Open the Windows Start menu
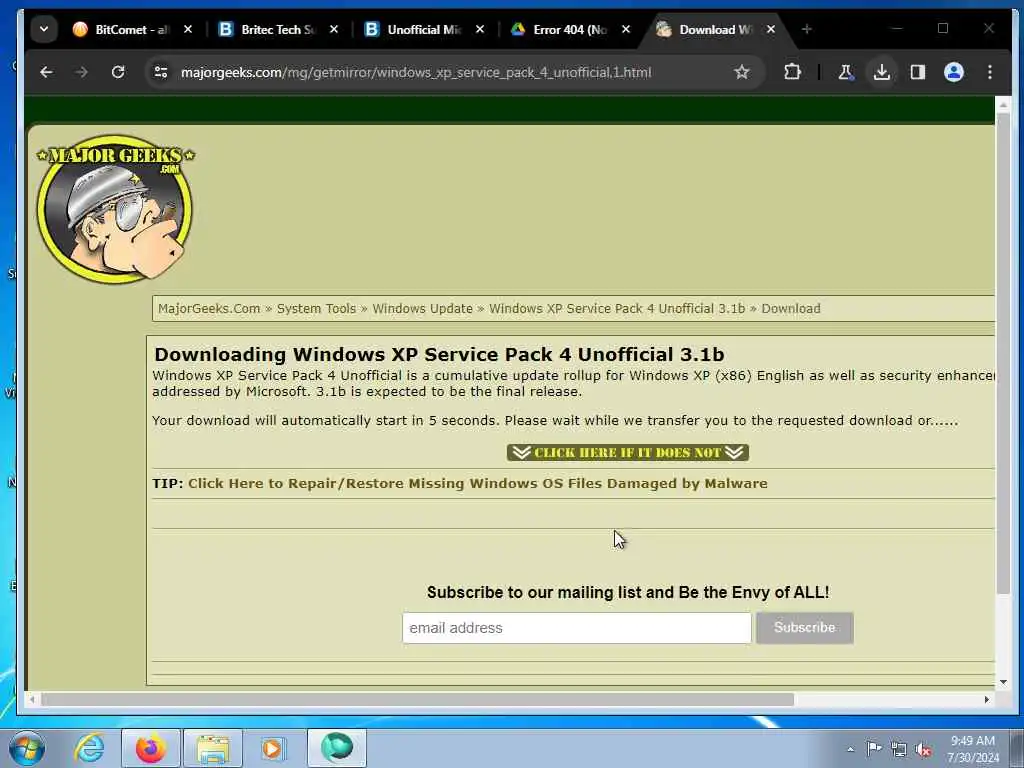This screenshot has height=768, width=1024. coord(27,748)
